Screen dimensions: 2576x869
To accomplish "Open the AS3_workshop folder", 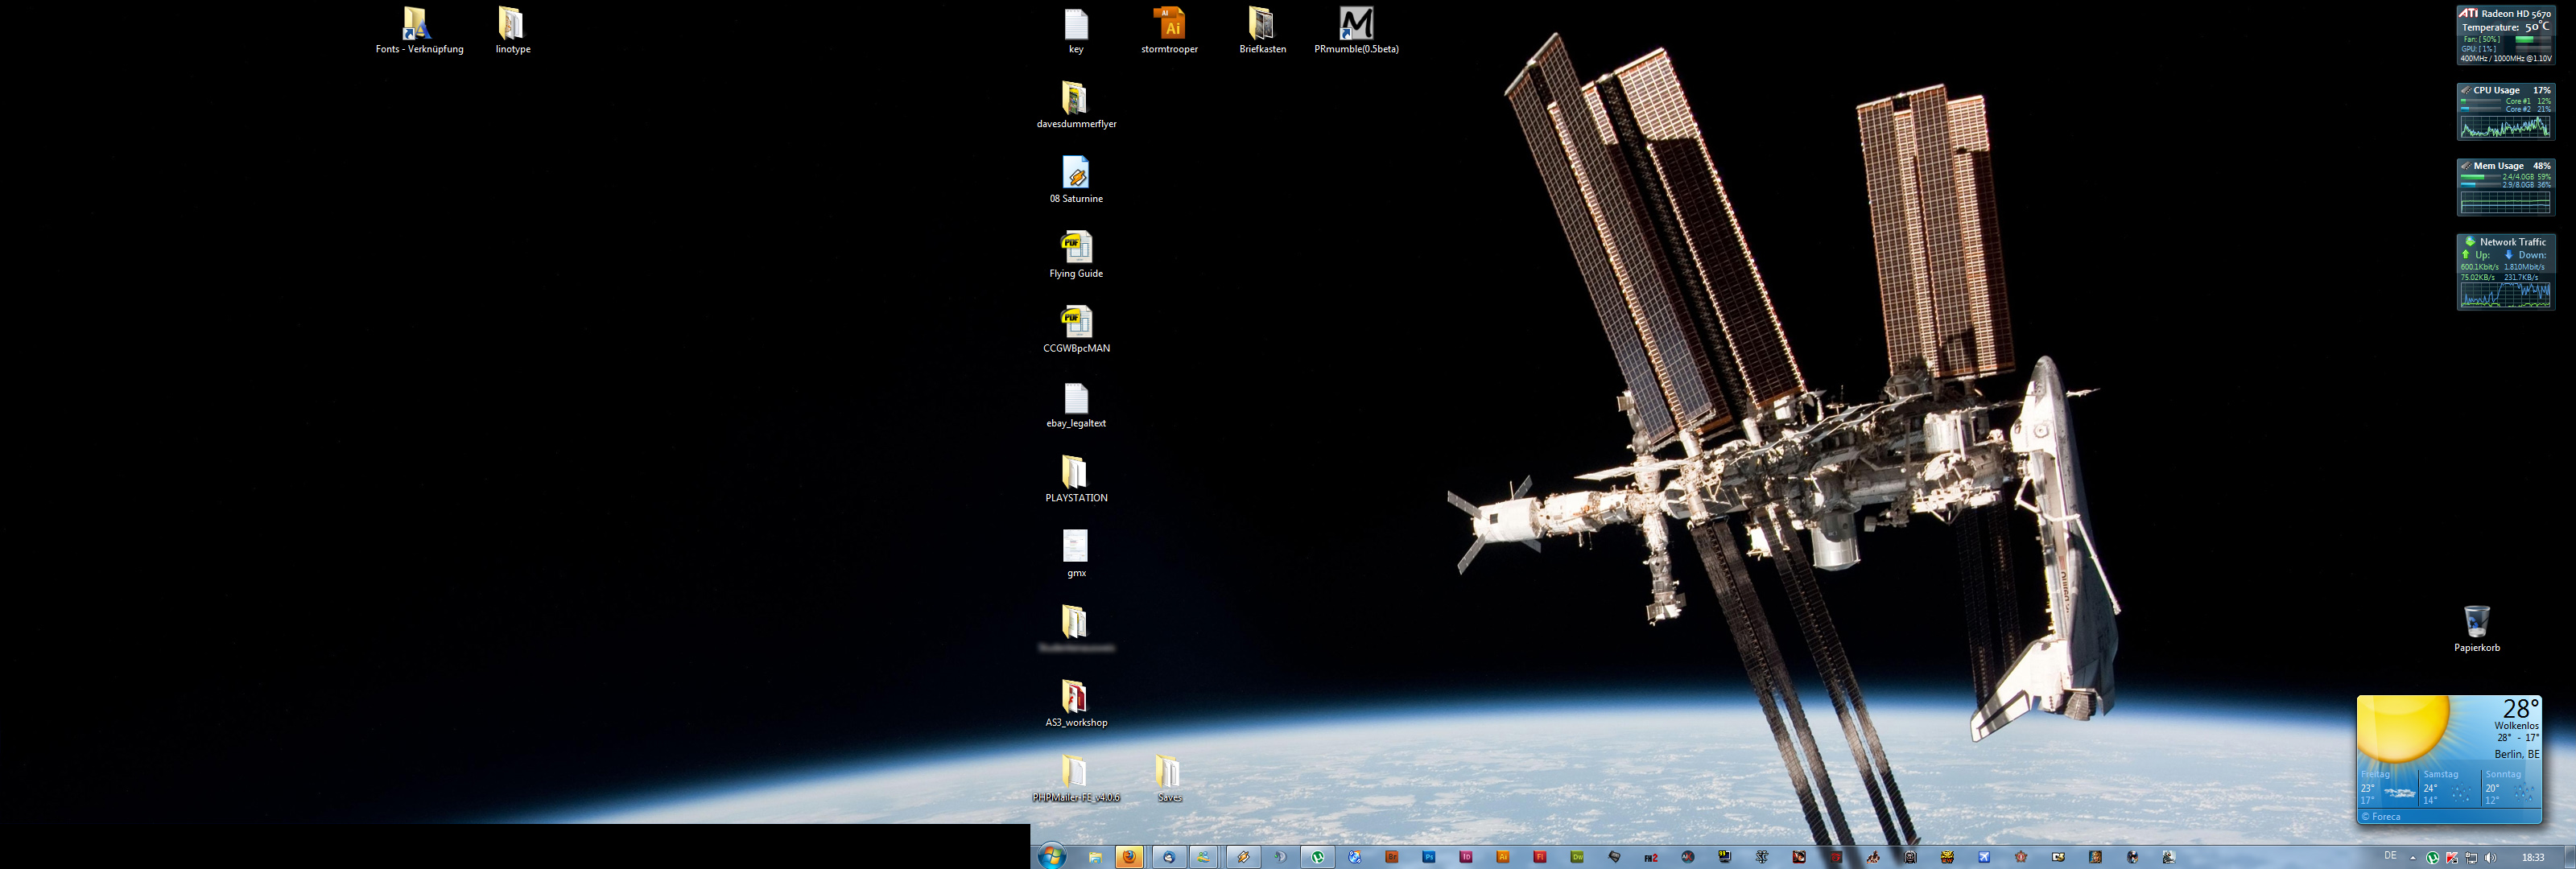I will (x=1076, y=704).
